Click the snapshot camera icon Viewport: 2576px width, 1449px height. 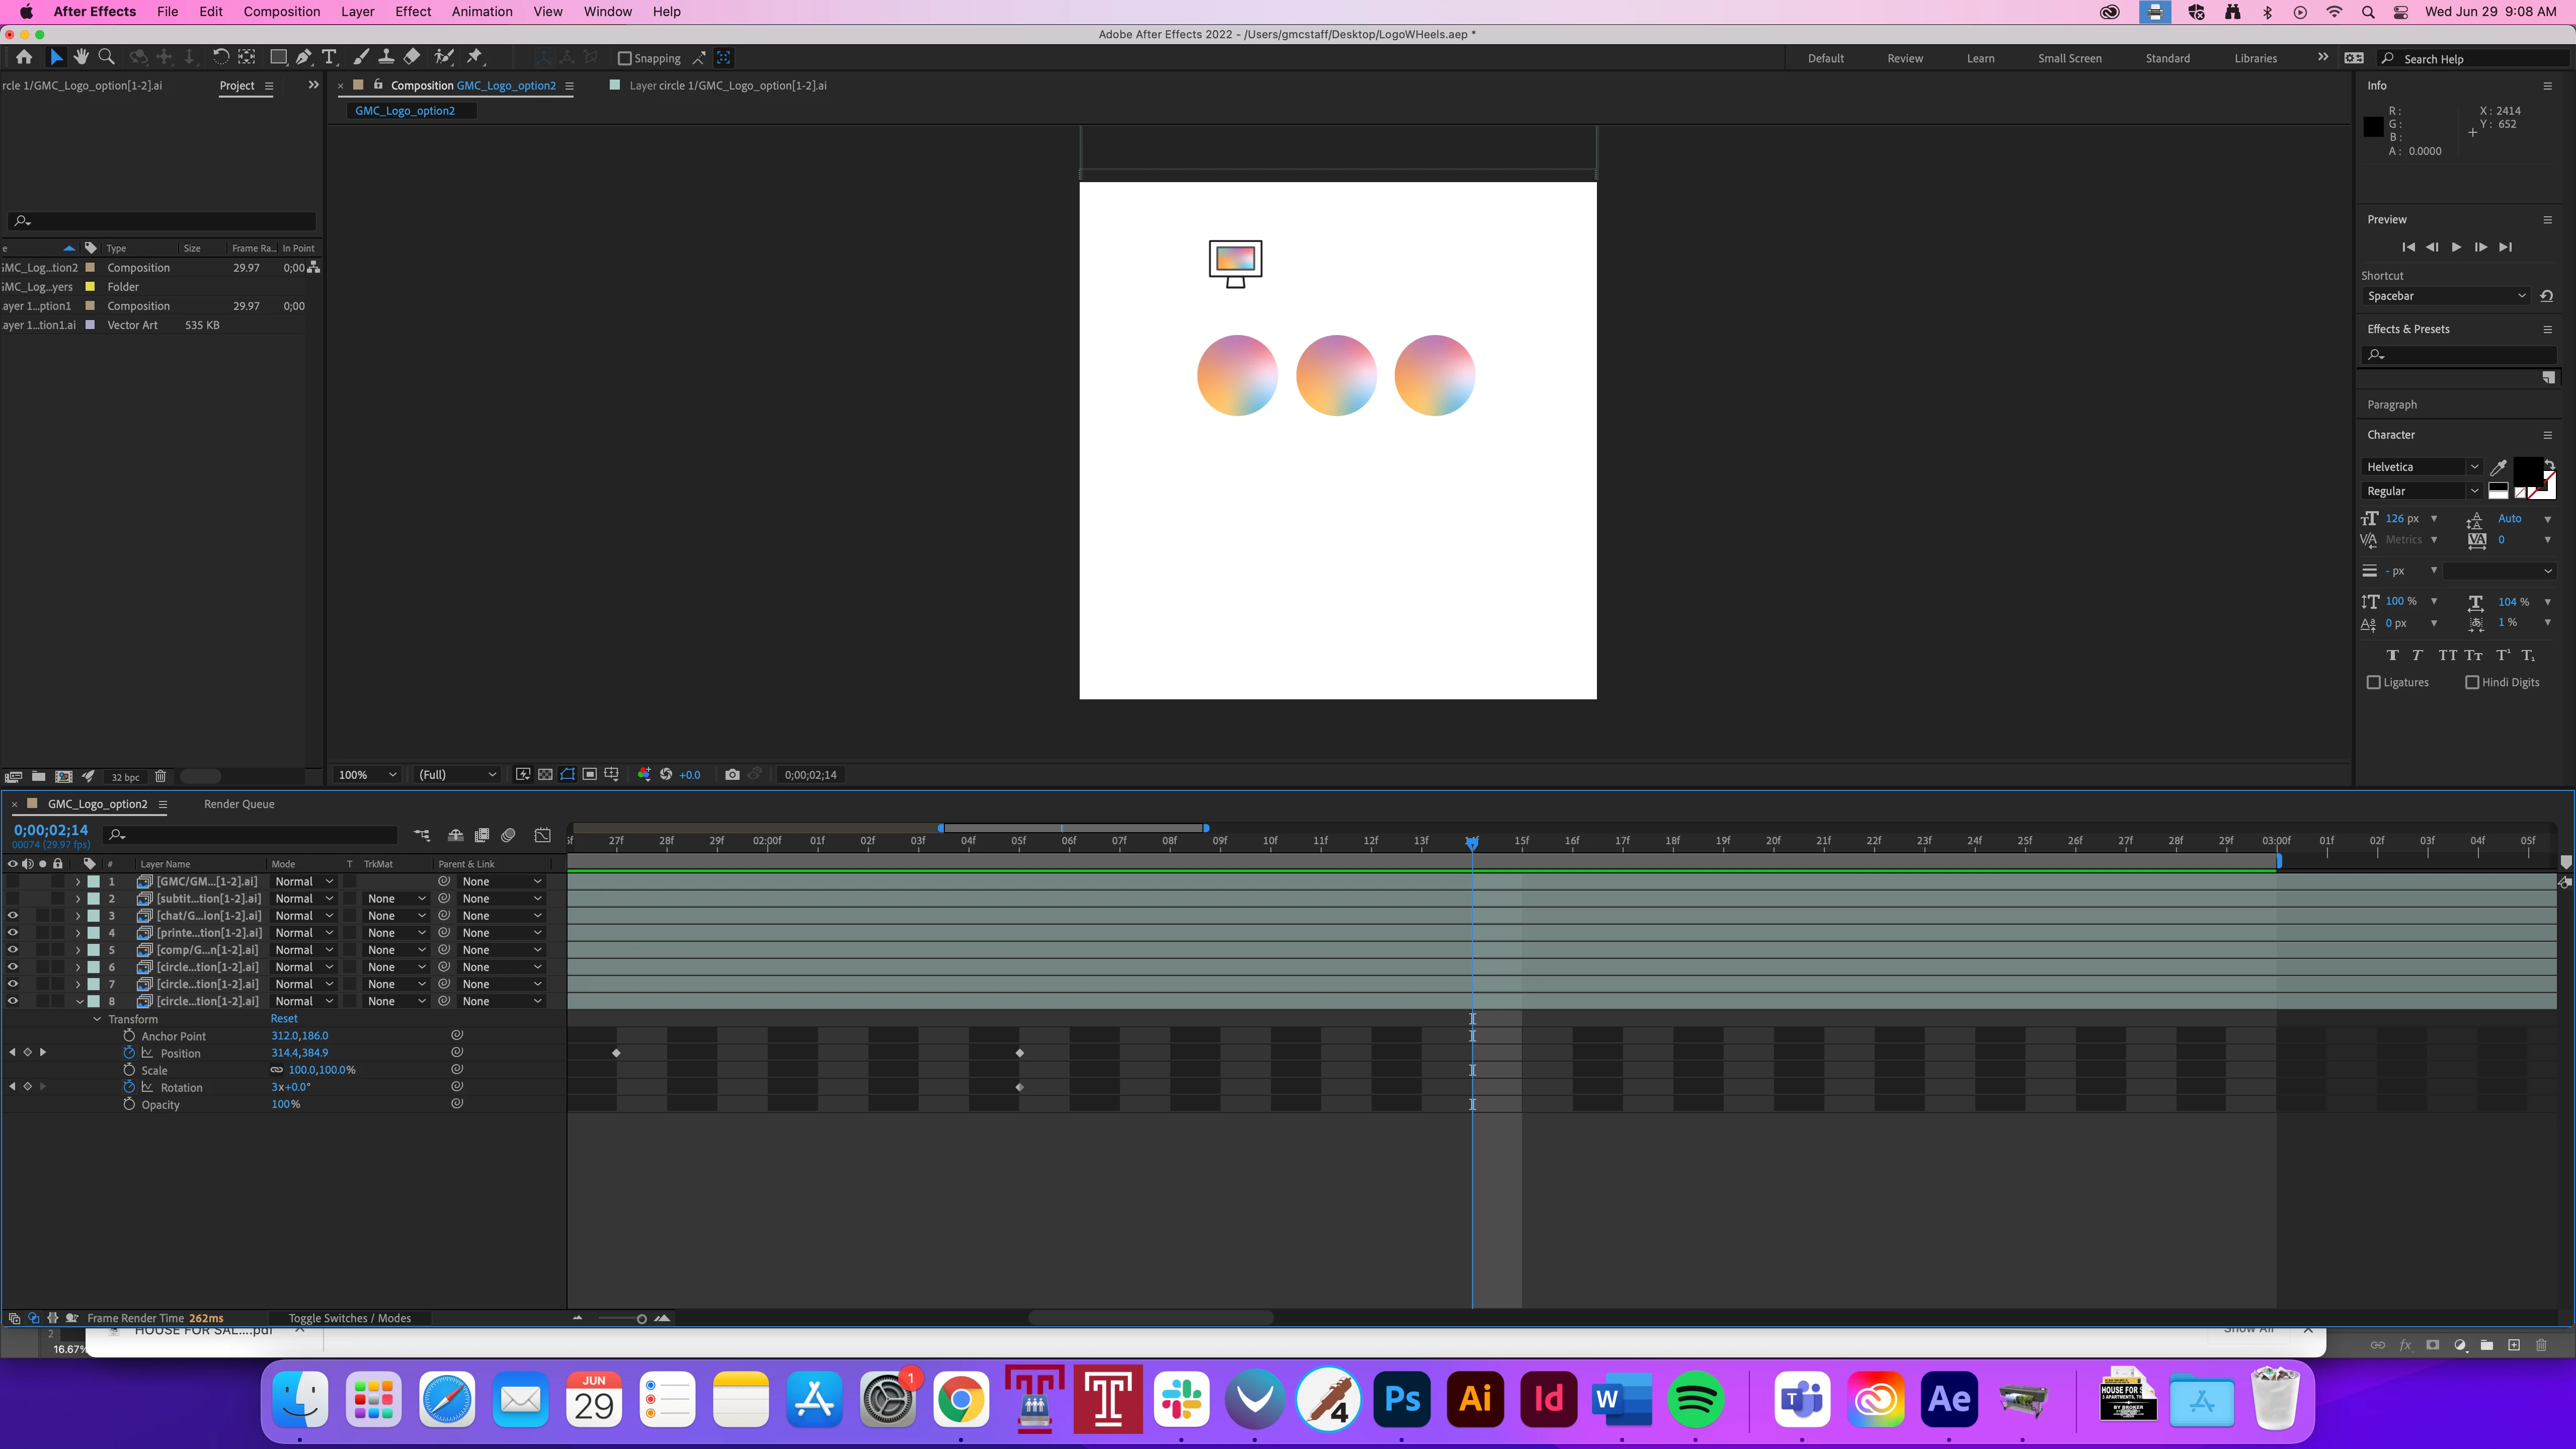click(732, 774)
